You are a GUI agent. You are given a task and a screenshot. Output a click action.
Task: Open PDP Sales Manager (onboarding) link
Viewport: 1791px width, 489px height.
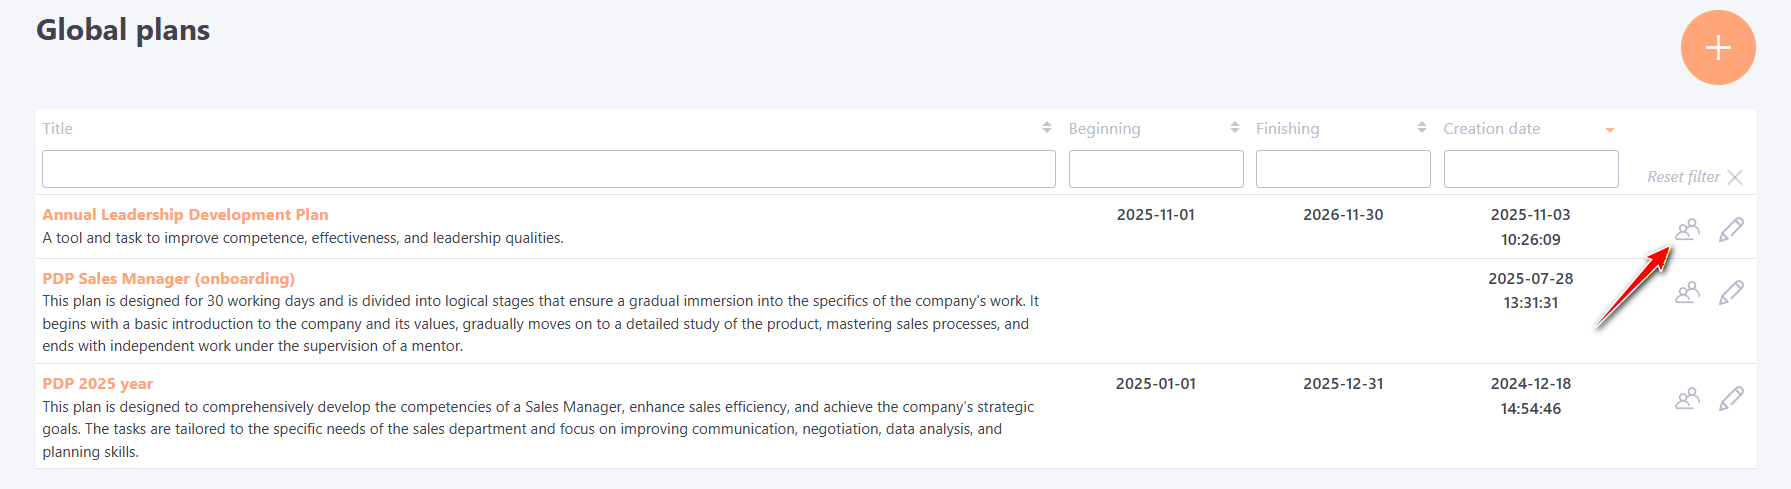click(168, 279)
